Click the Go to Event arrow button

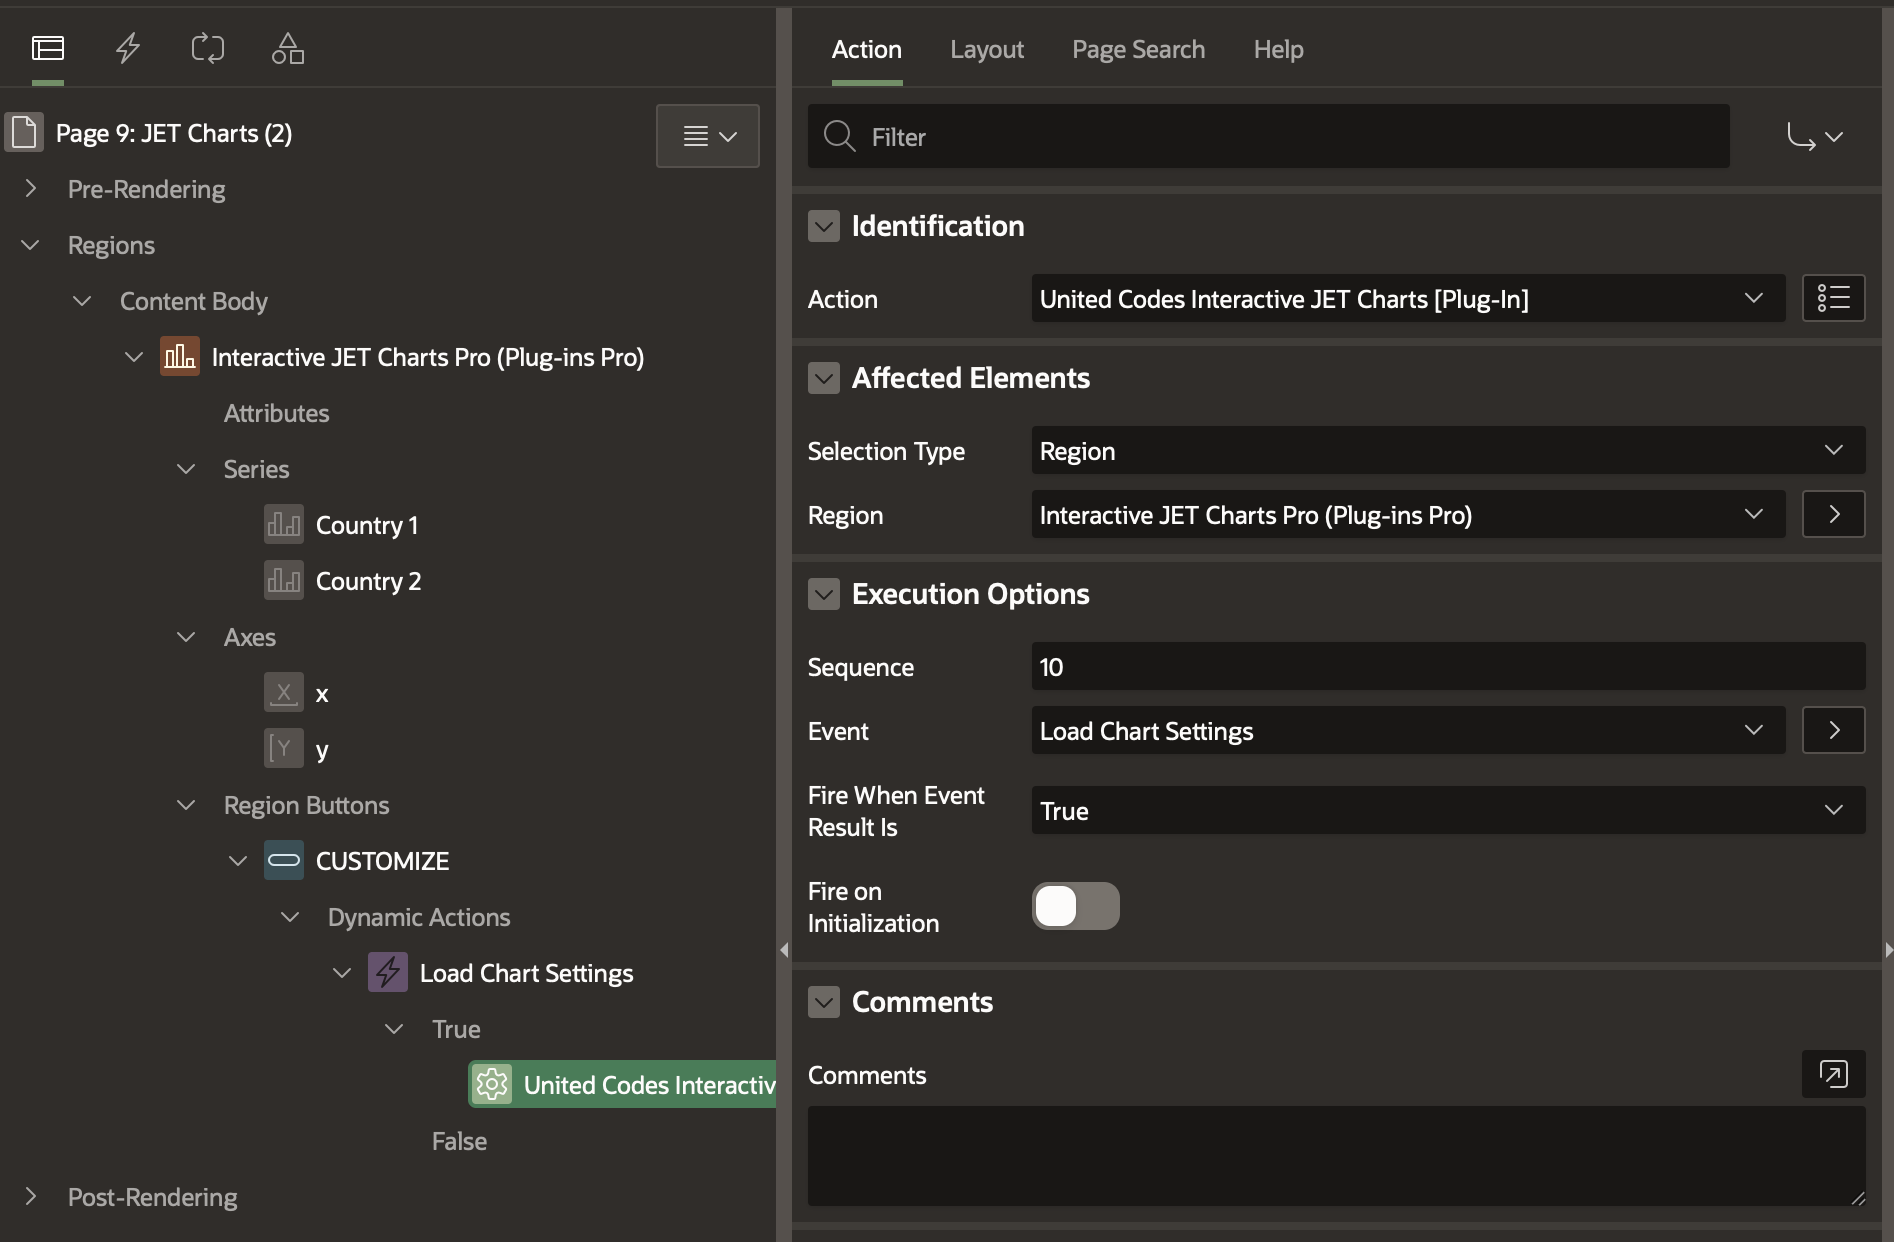click(x=1833, y=730)
